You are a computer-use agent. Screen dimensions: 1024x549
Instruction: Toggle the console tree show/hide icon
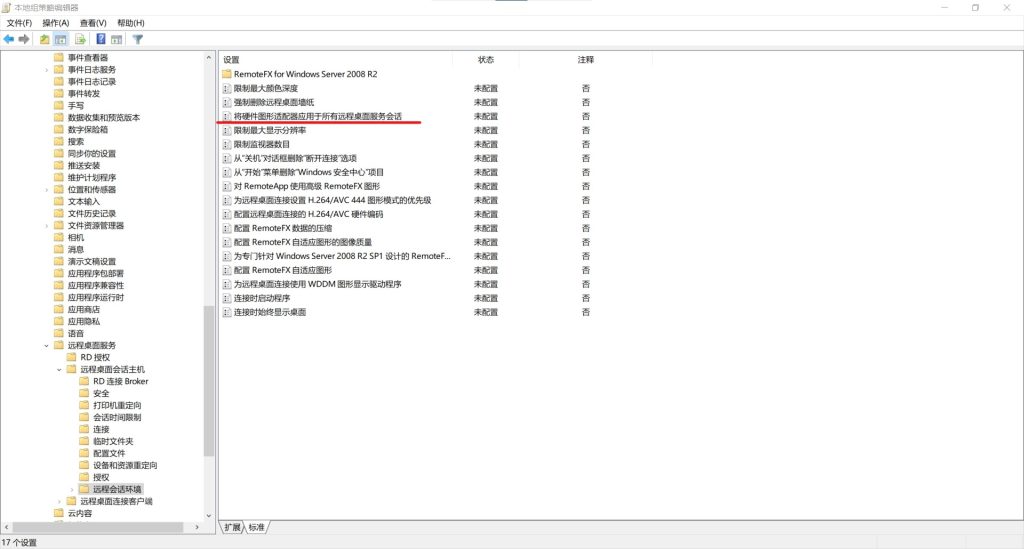point(61,39)
